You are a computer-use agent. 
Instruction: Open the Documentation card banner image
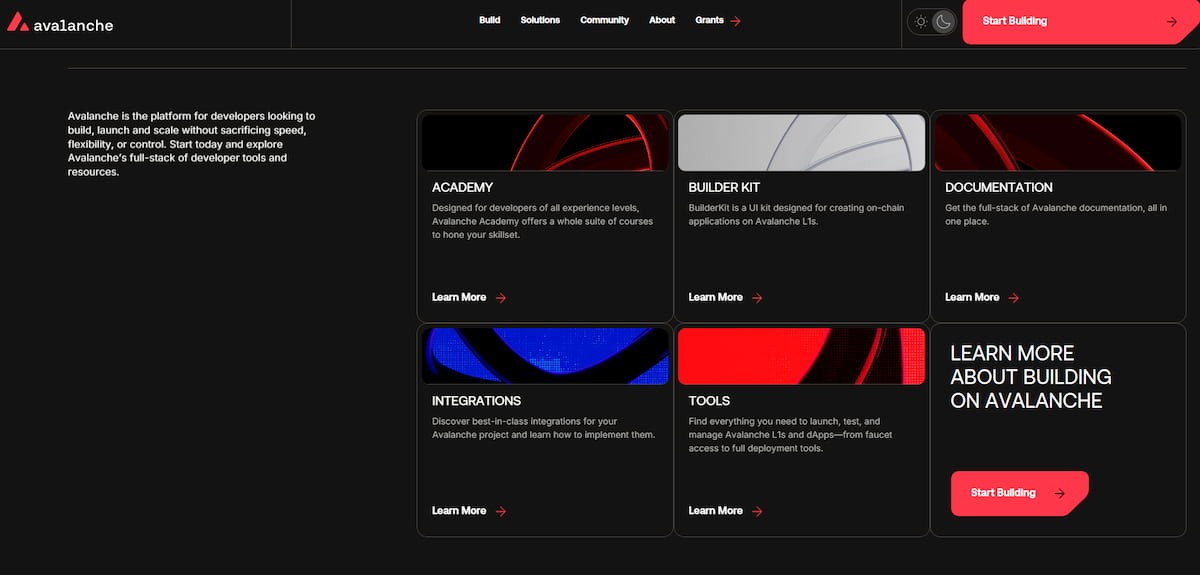[x=1058, y=142]
